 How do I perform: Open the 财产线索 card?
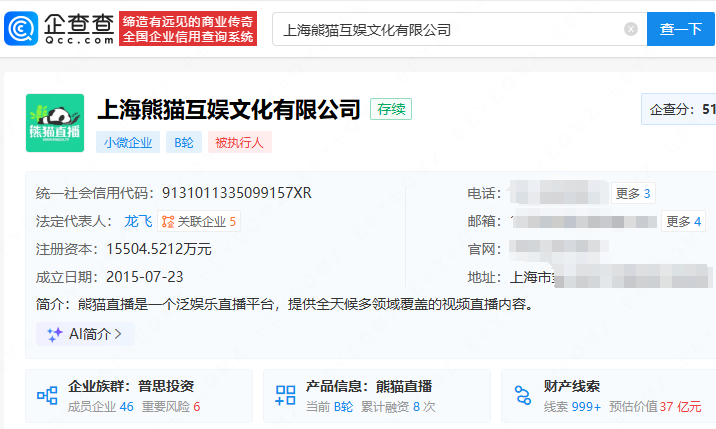click(x=608, y=396)
